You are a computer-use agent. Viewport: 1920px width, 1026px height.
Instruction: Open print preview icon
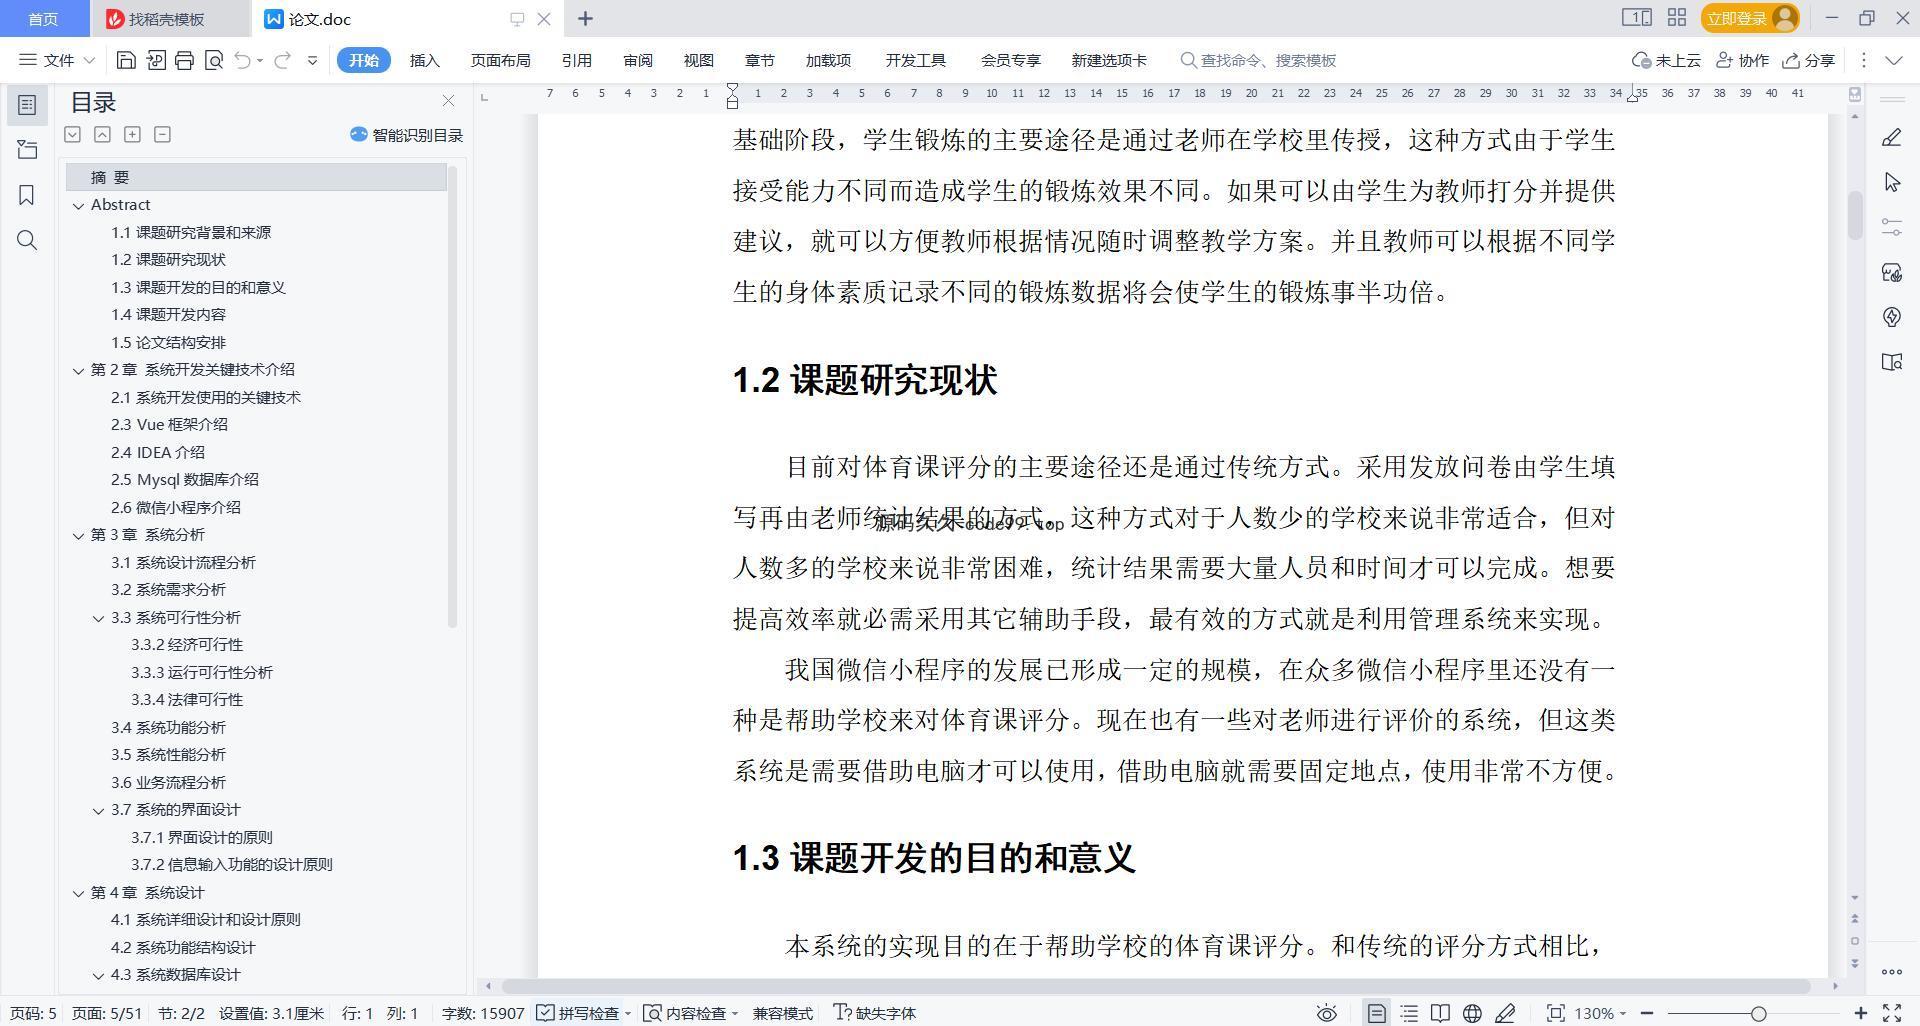[x=213, y=60]
